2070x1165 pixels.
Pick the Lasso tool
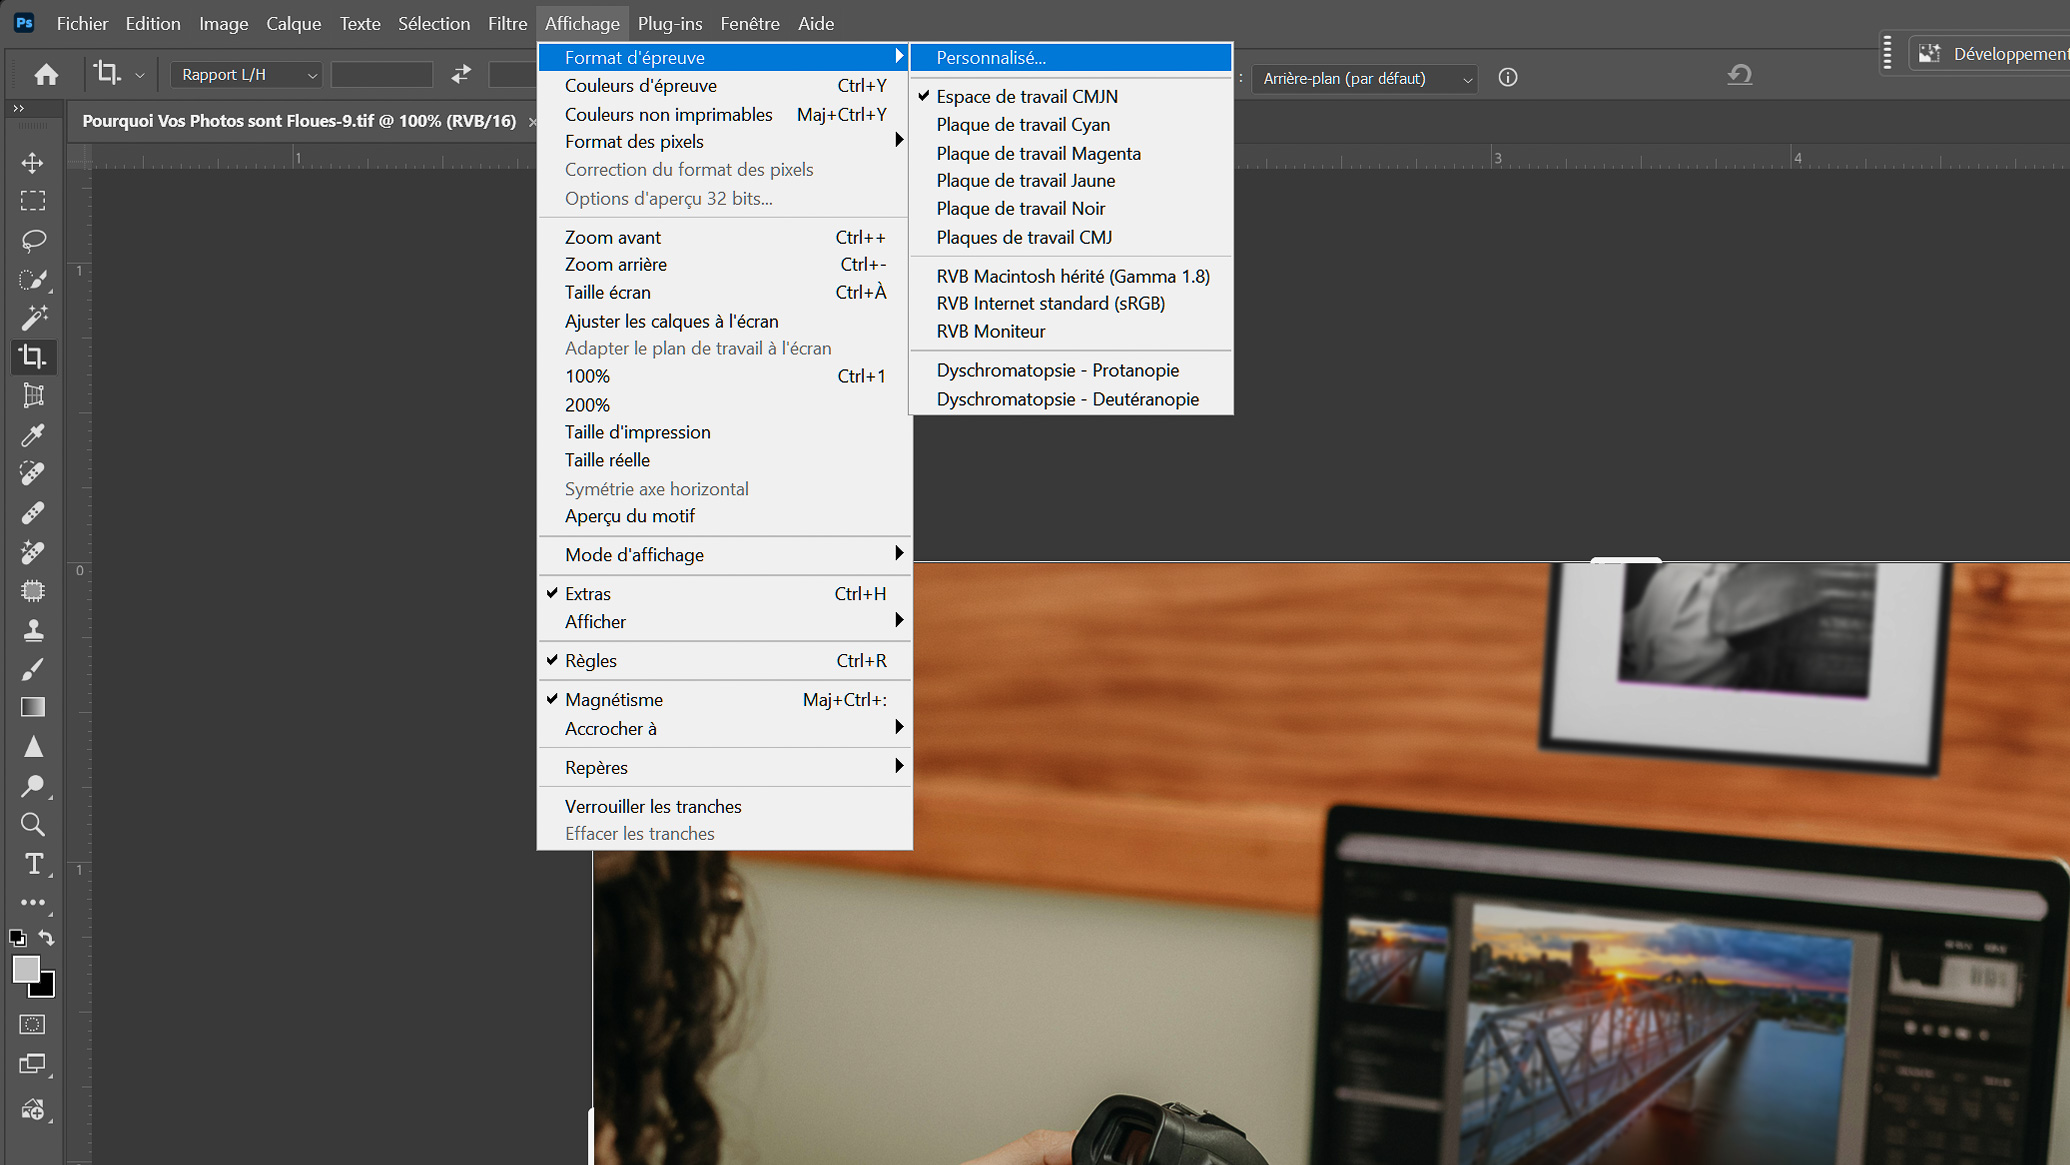pos(33,240)
